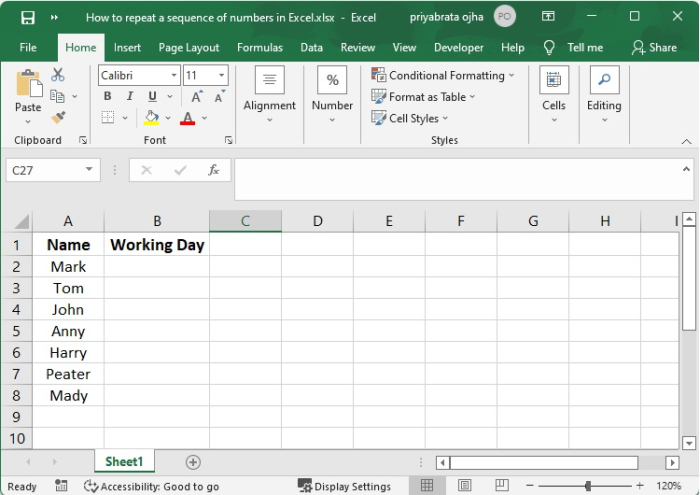The width and height of the screenshot is (700, 495).
Task: Click the Decrease Font Size icon
Action: [219, 96]
